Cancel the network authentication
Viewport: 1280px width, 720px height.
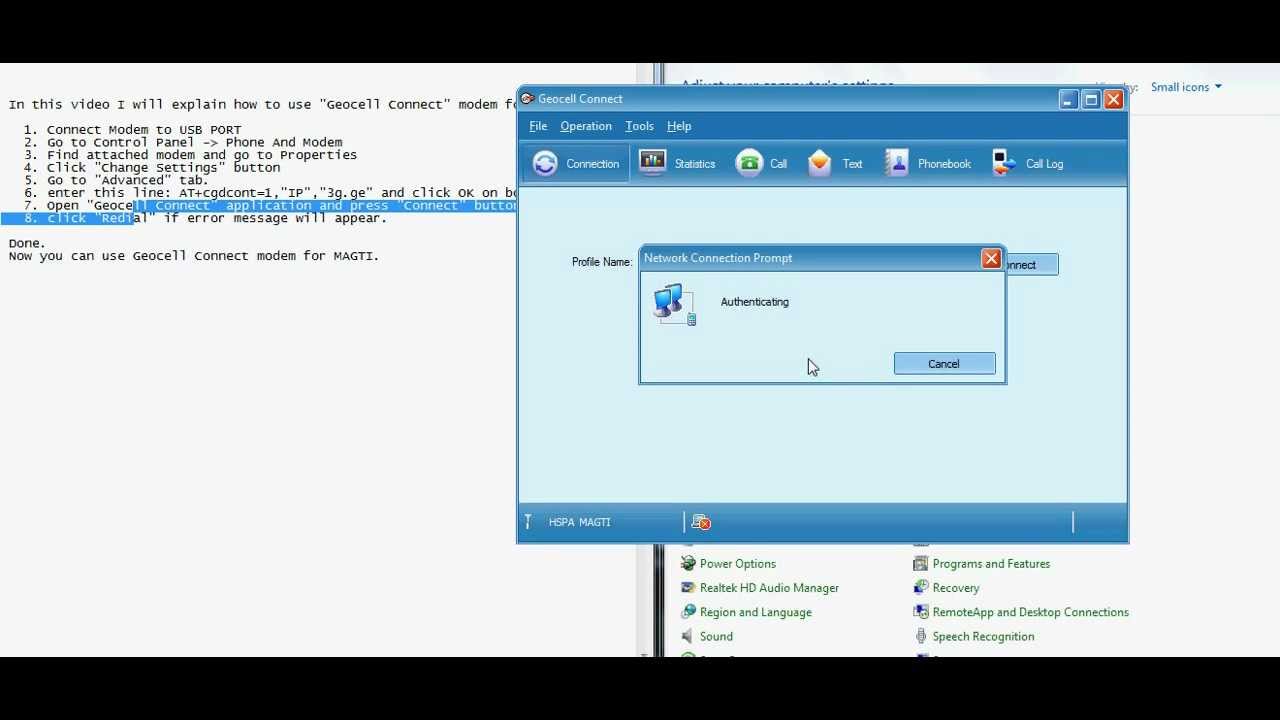944,364
